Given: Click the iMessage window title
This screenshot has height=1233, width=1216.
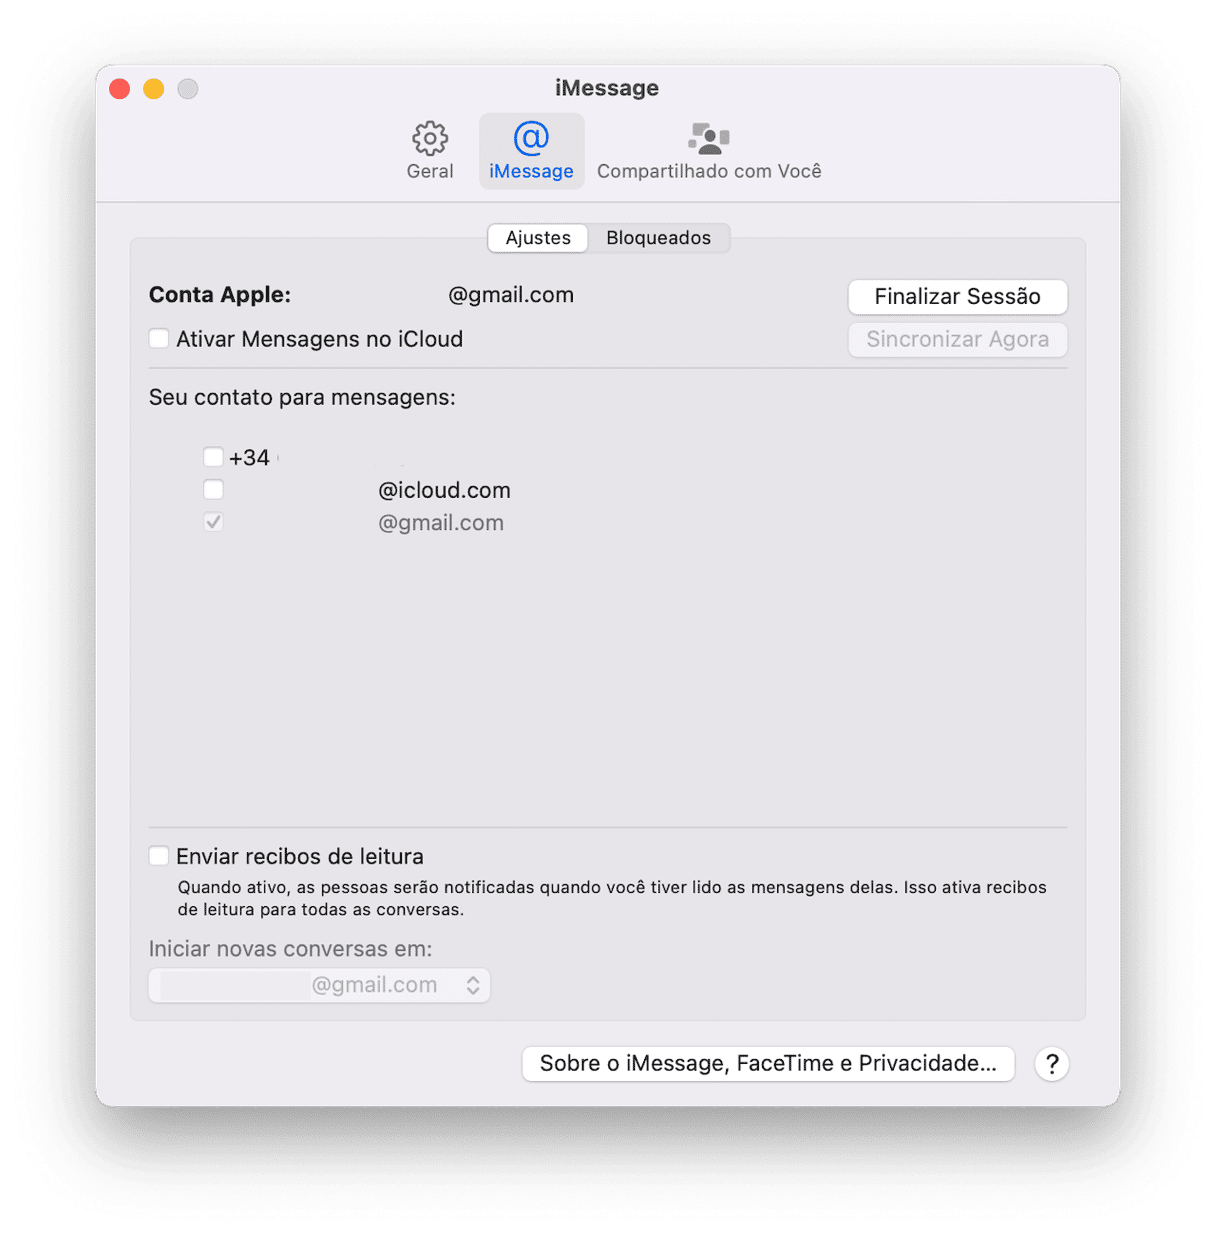Looking at the screenshot, I should click(x=607, y=88).
